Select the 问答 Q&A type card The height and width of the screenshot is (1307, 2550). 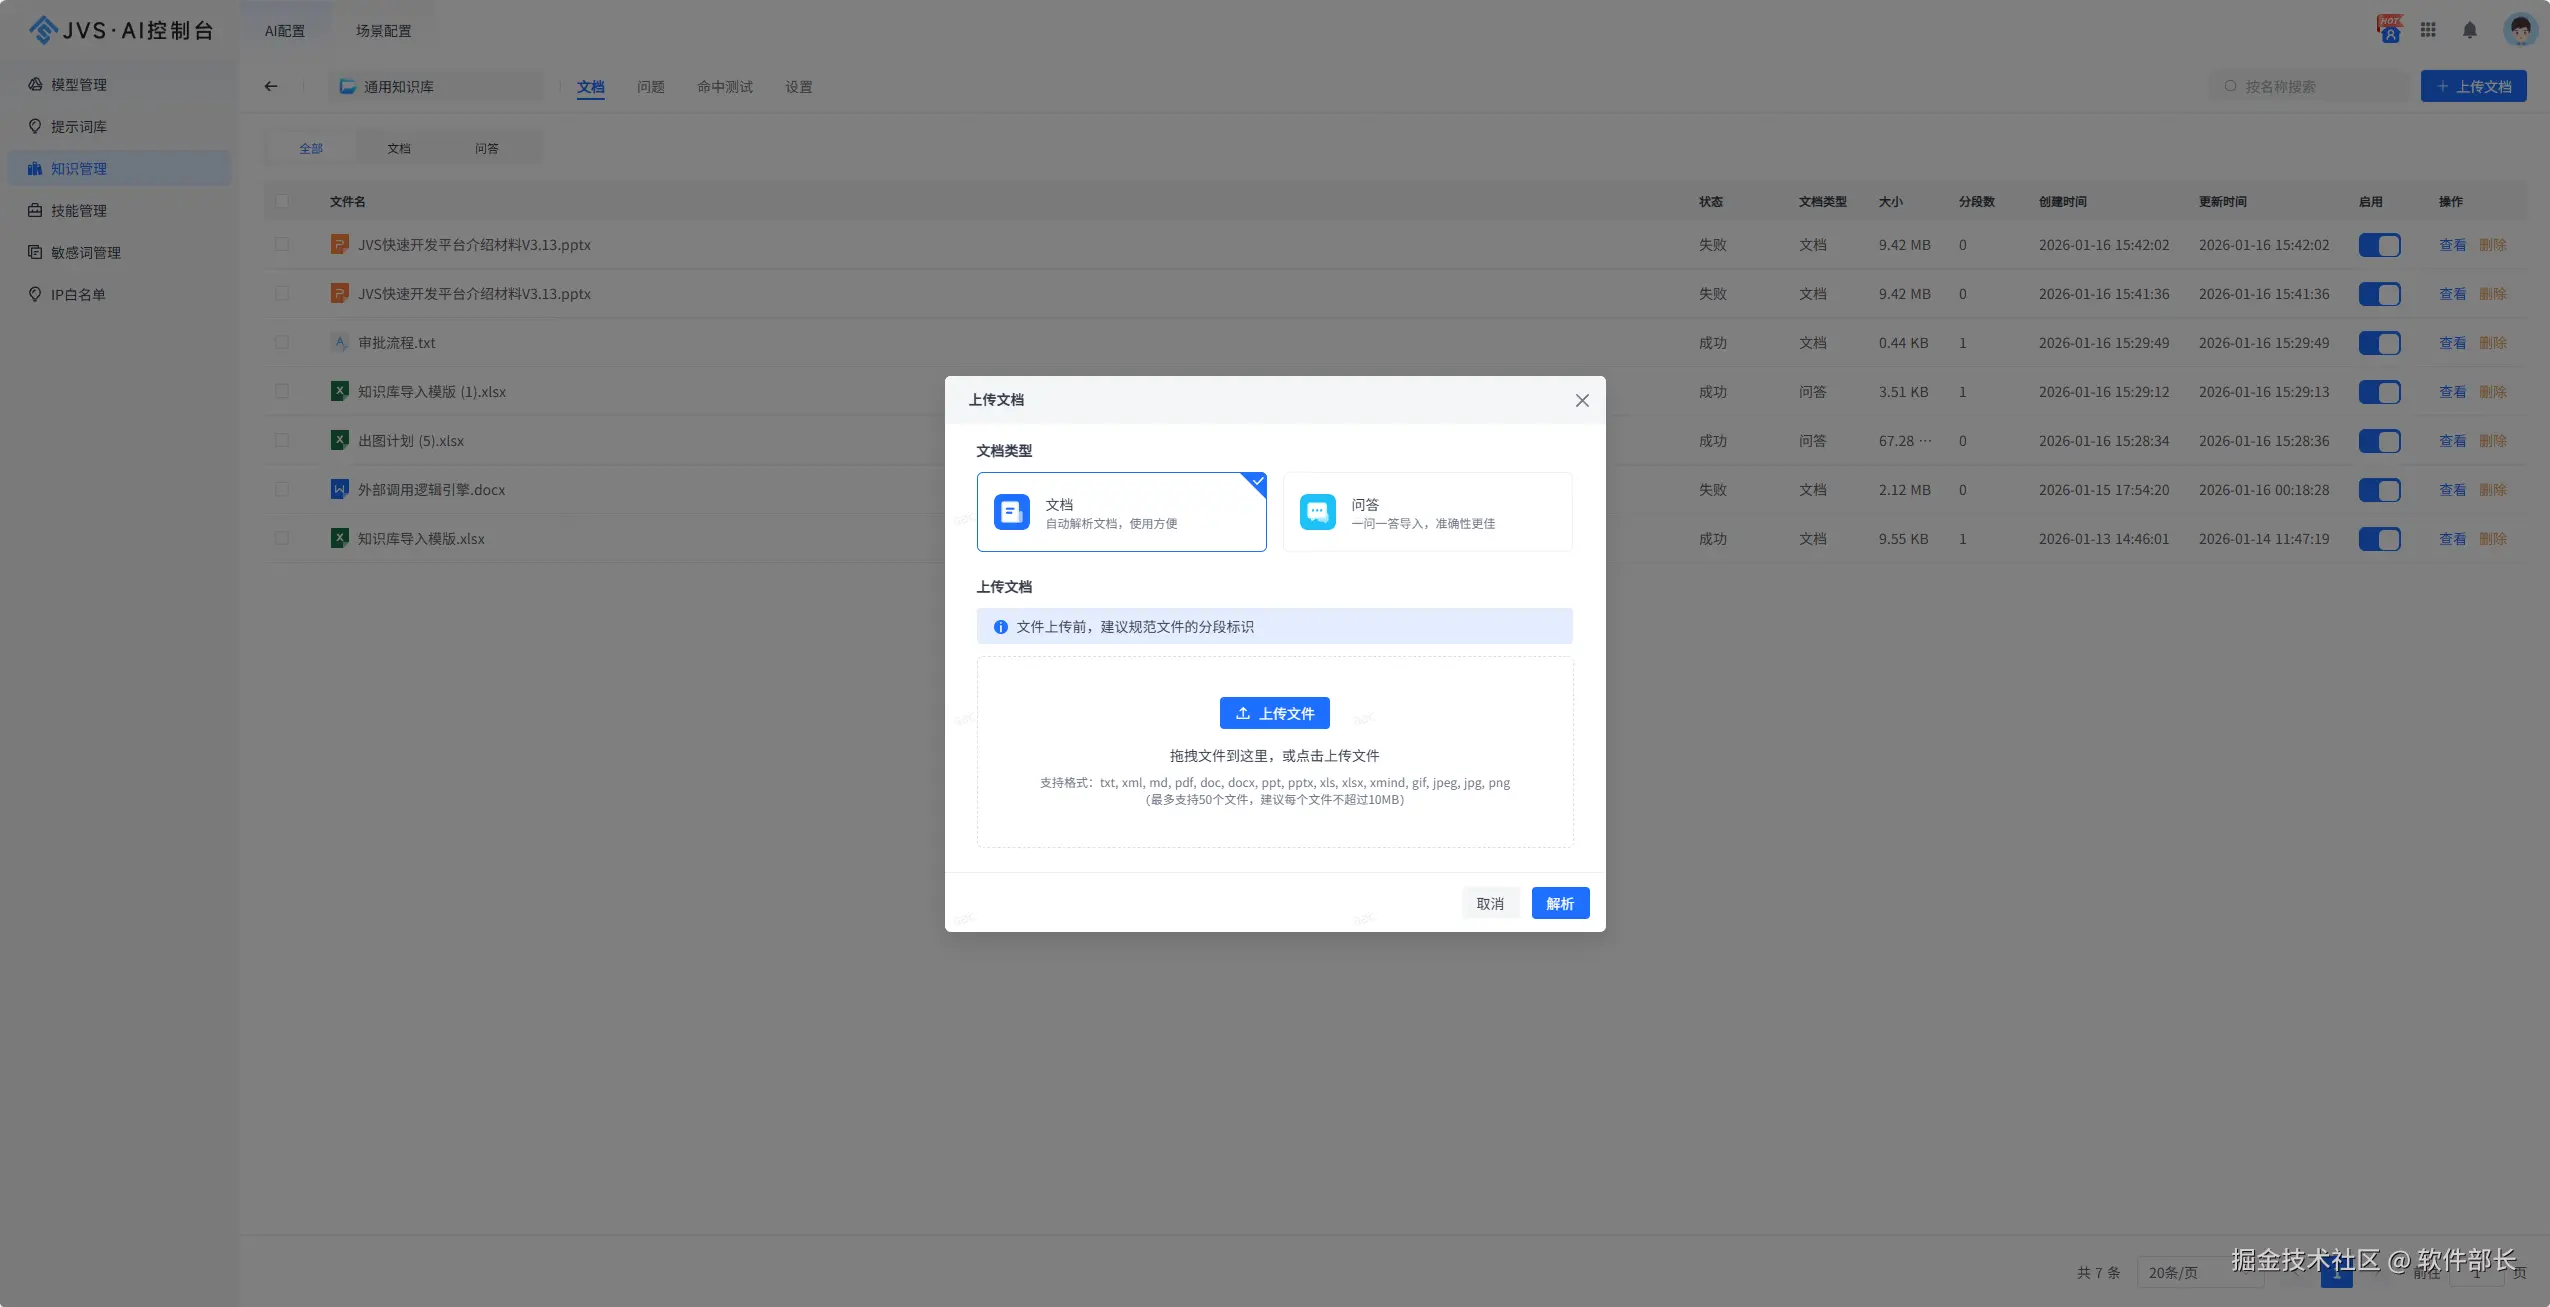[x=1427, y=512]
